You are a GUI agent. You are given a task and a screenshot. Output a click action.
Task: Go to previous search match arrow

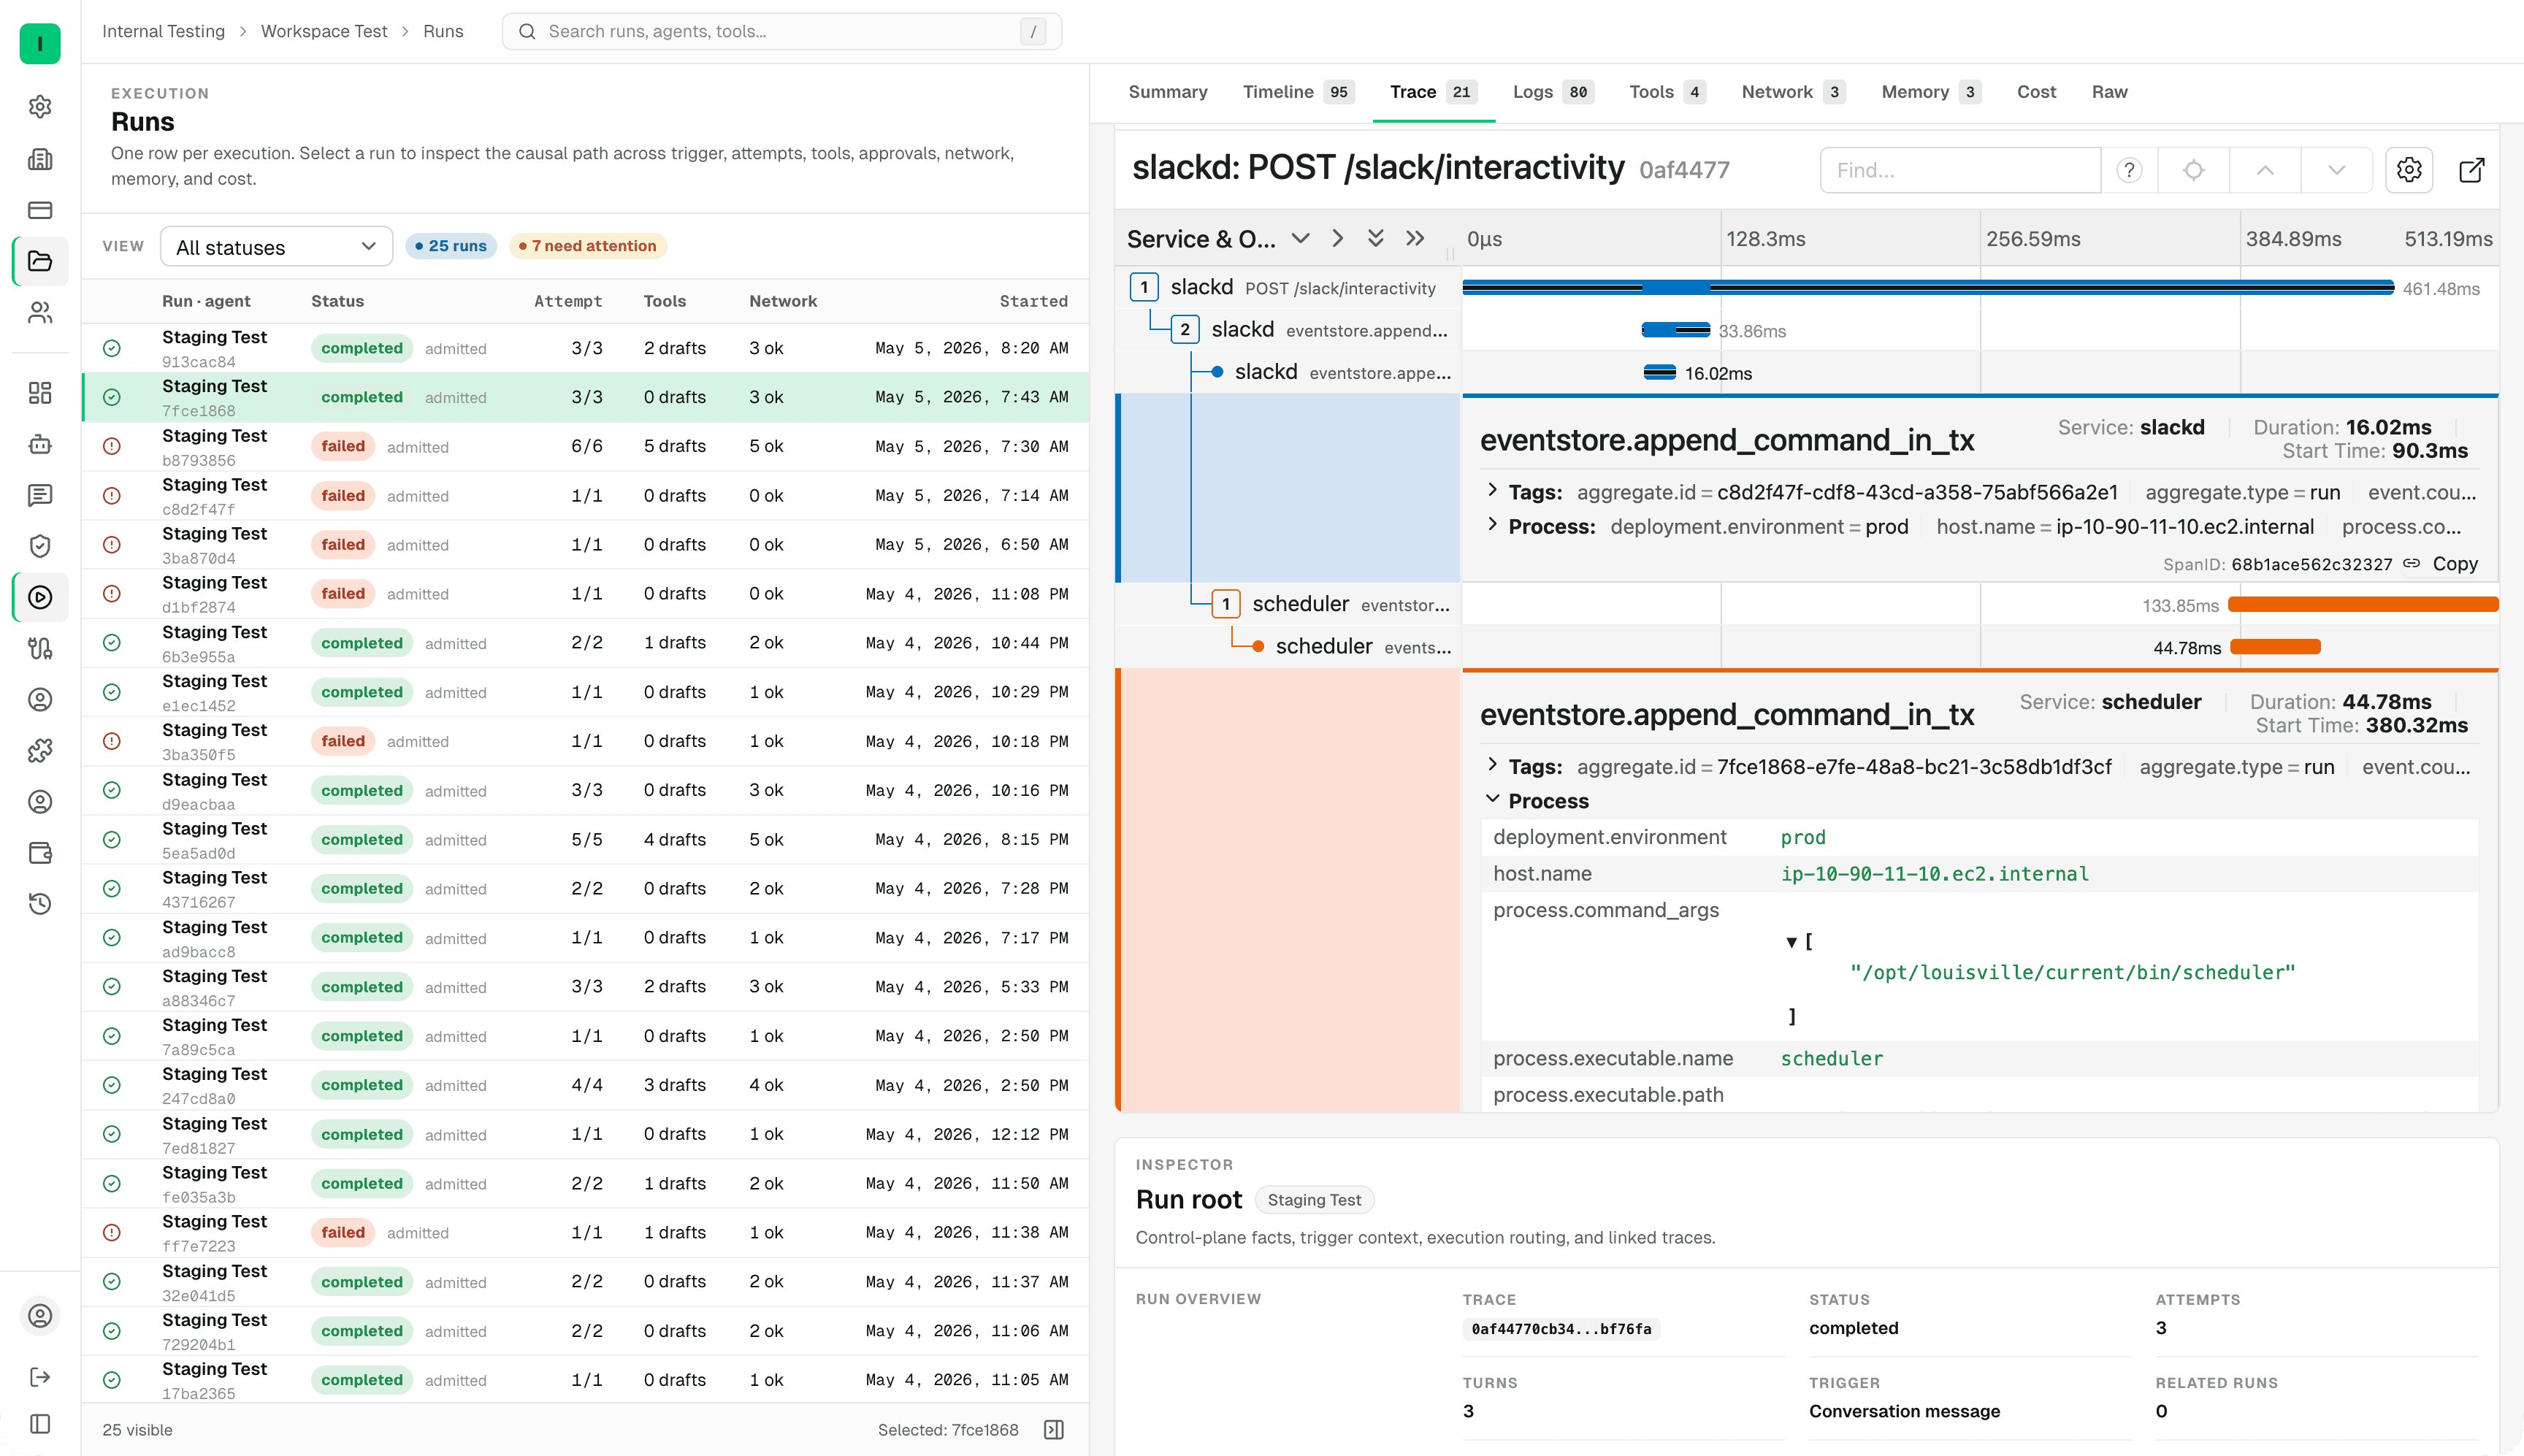pos(2265,170)
